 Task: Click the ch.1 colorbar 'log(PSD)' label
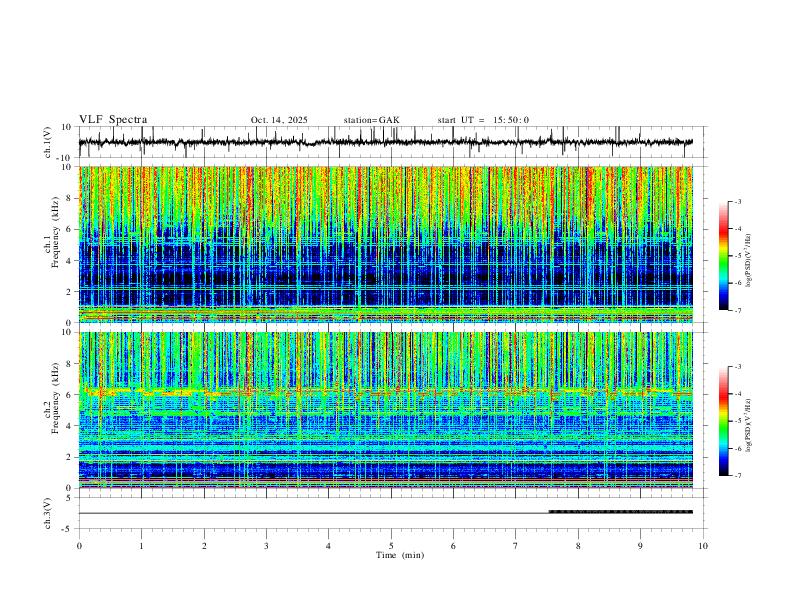(748, 261)
